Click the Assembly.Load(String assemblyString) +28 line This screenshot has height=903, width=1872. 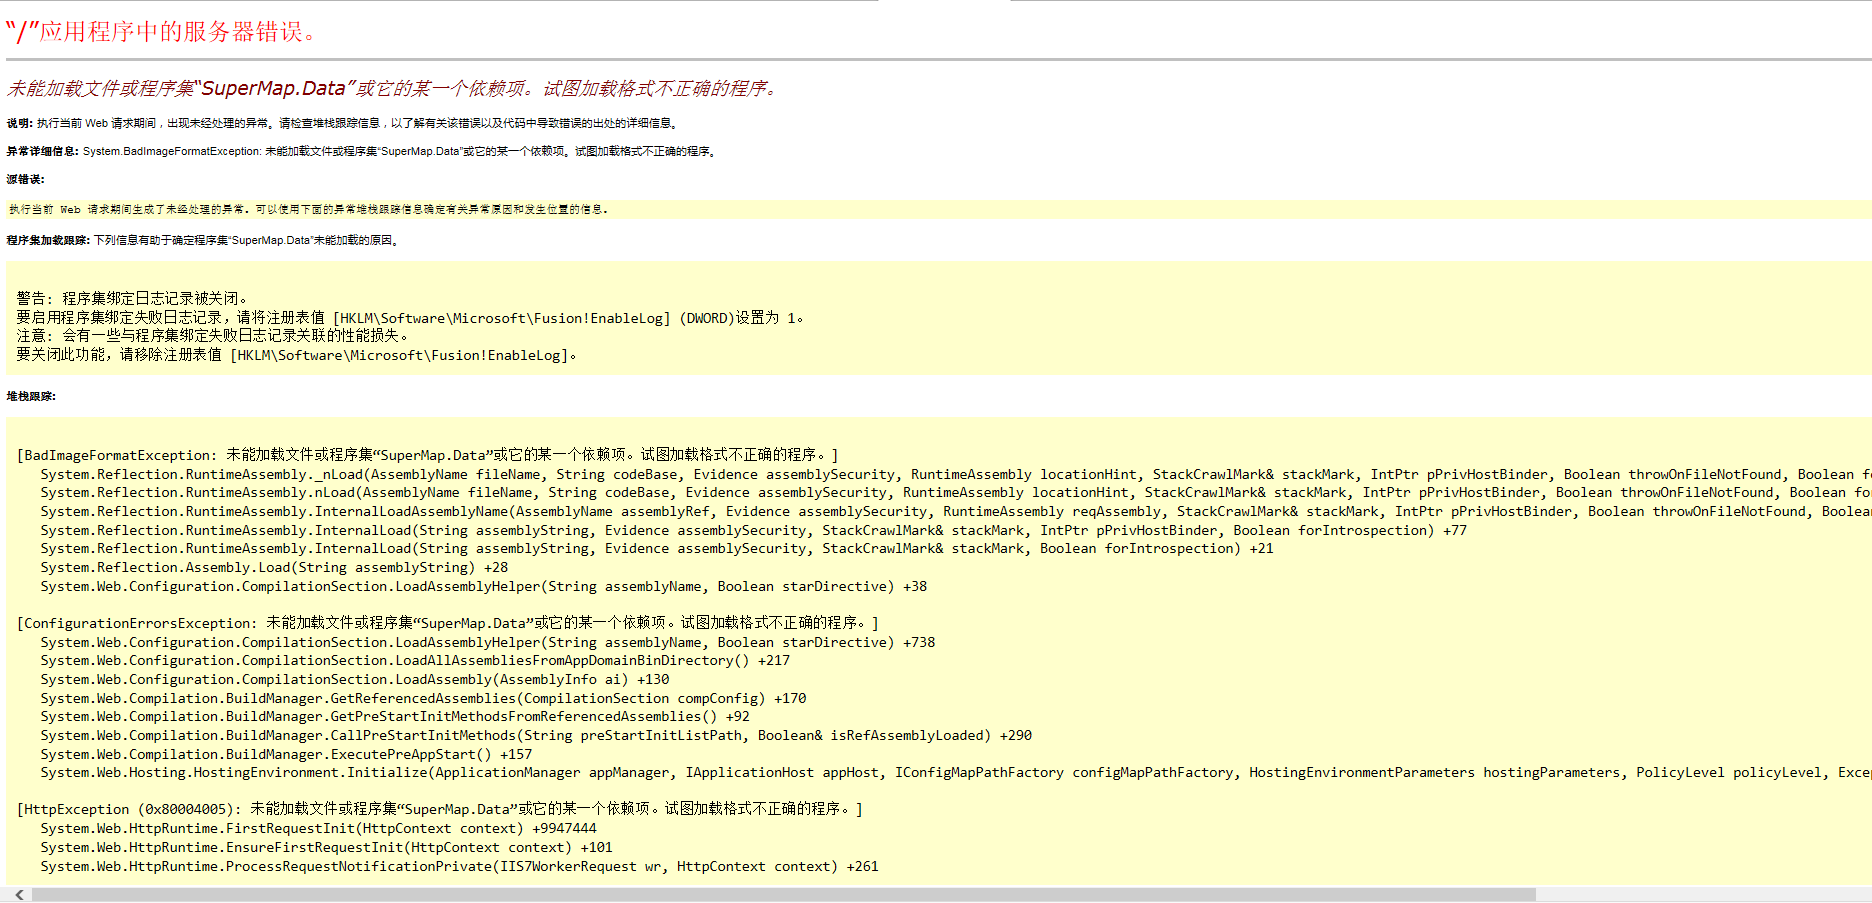click(x=274, y=567)
